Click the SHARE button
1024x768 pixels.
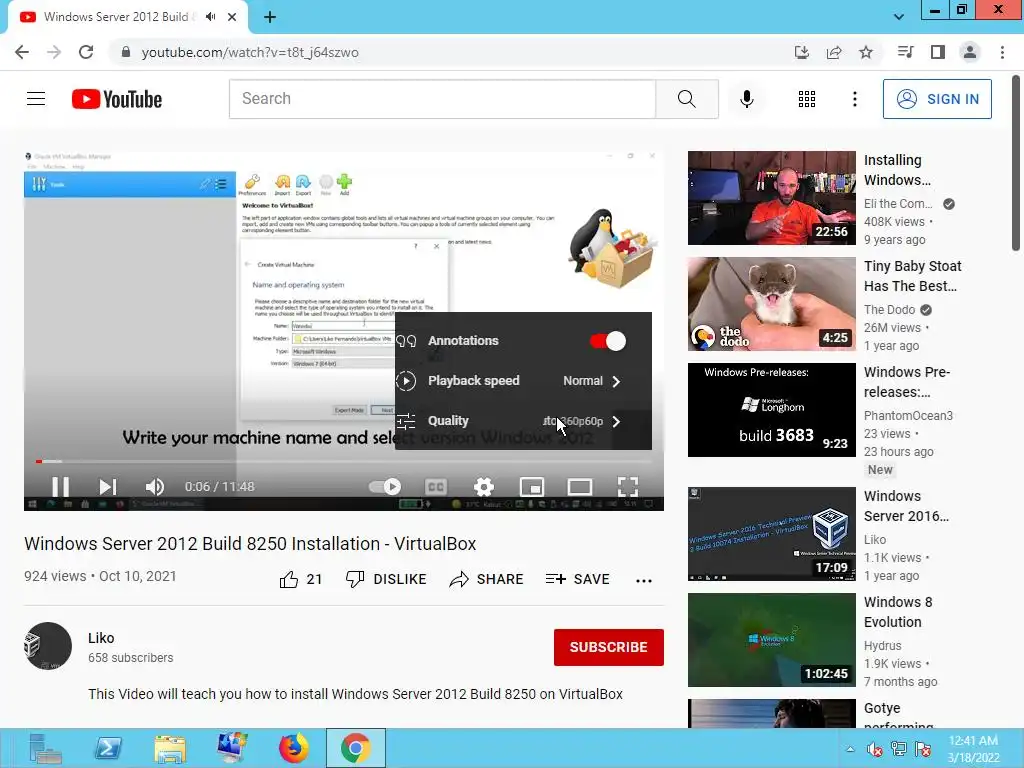tap(487, 579)
